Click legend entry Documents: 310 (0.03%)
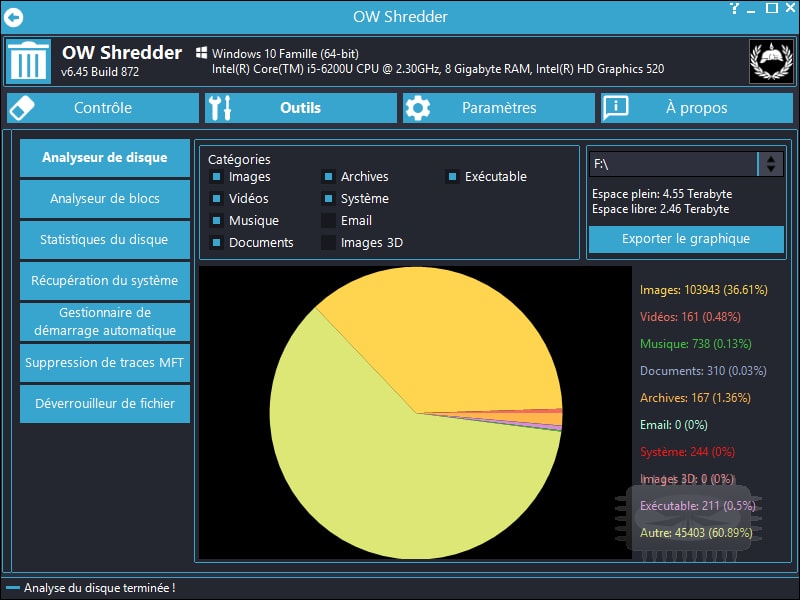The width and height of the screenshot is (800, 600). tap(703, 371)
